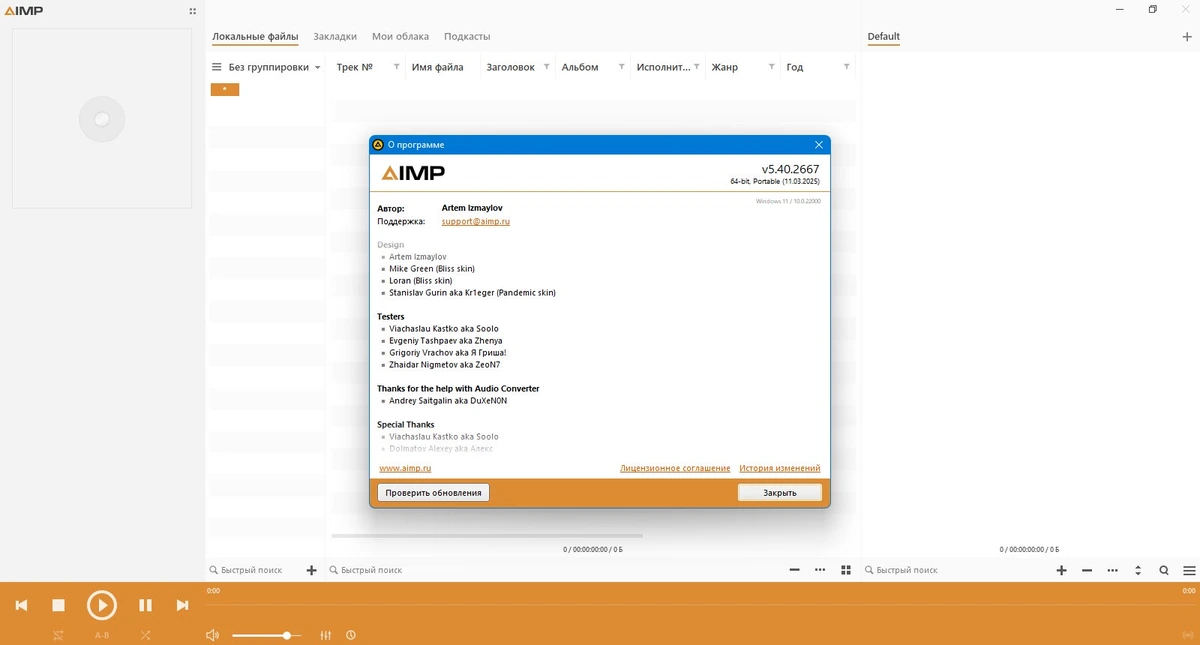Adjust the volume slider

point(267,635)
